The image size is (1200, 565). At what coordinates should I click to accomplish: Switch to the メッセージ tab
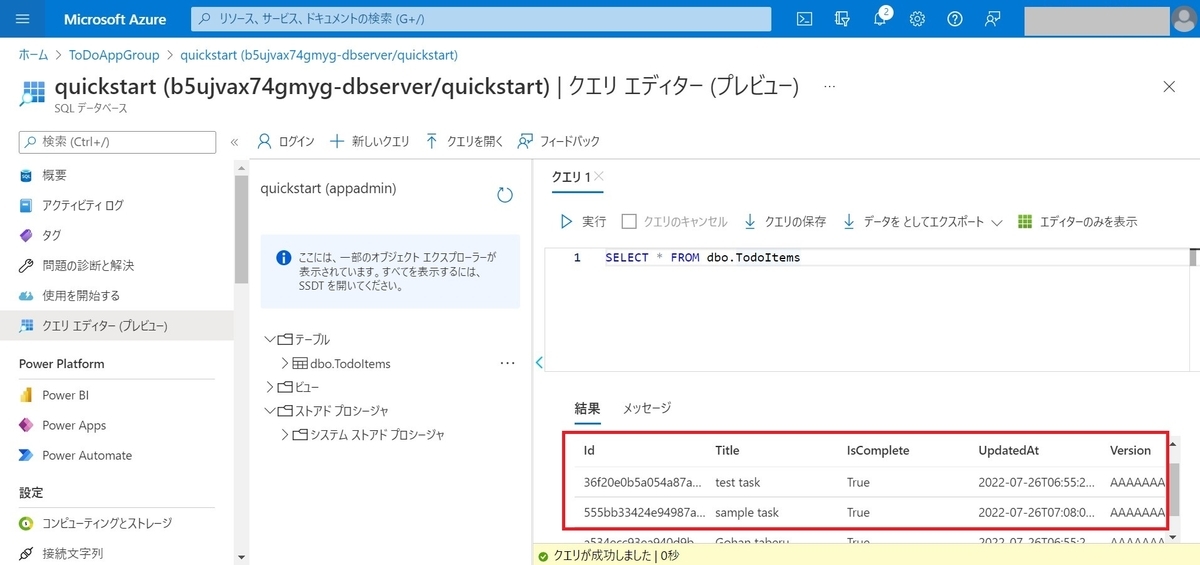647,408
